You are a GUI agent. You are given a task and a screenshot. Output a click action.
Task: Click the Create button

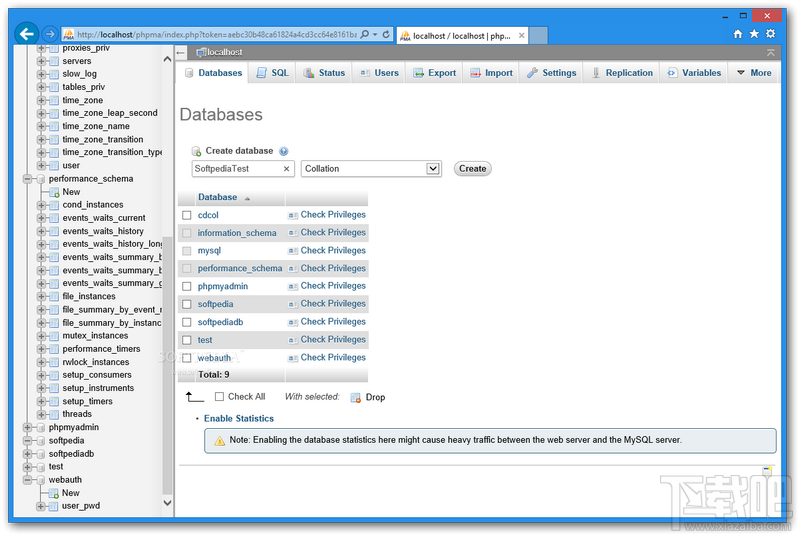pos(472,169)
